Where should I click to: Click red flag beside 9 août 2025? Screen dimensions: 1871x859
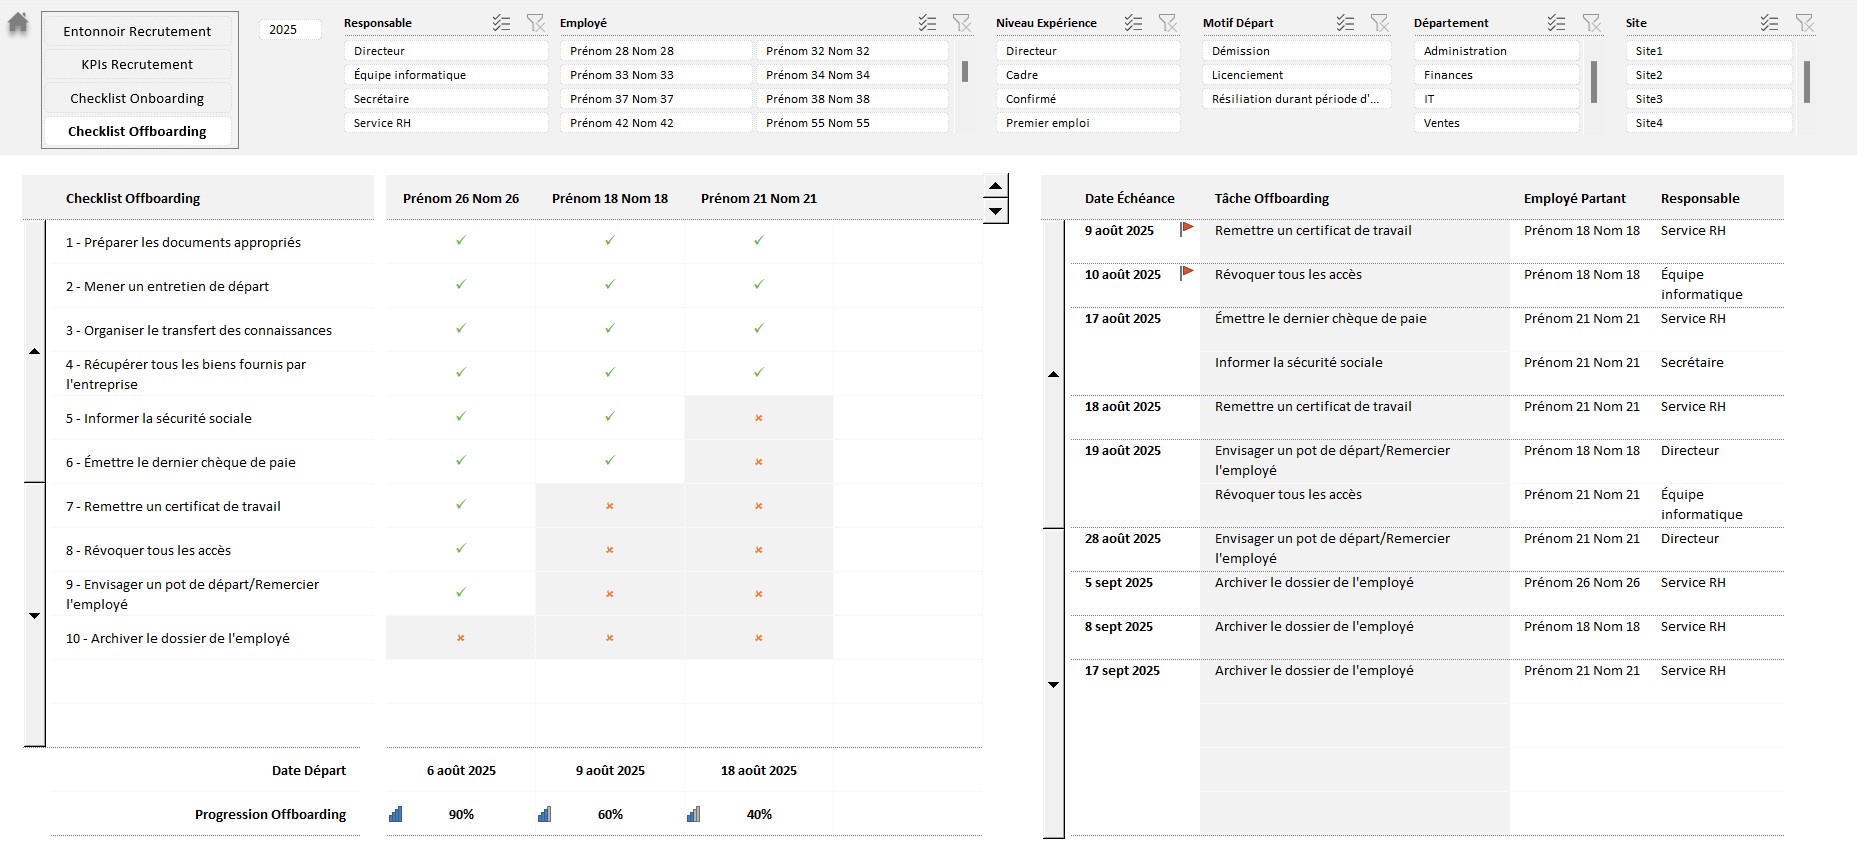[x=1187, y=230]
